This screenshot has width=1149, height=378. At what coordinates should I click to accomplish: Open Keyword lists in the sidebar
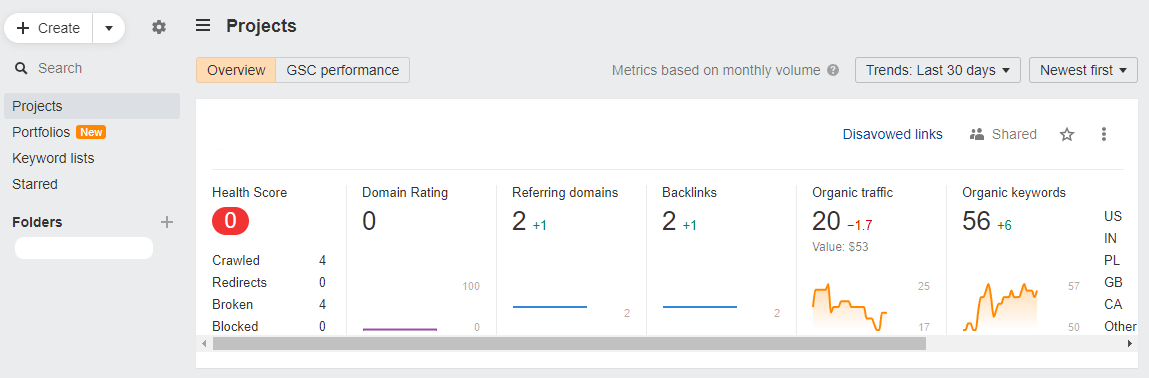point(53,158)
